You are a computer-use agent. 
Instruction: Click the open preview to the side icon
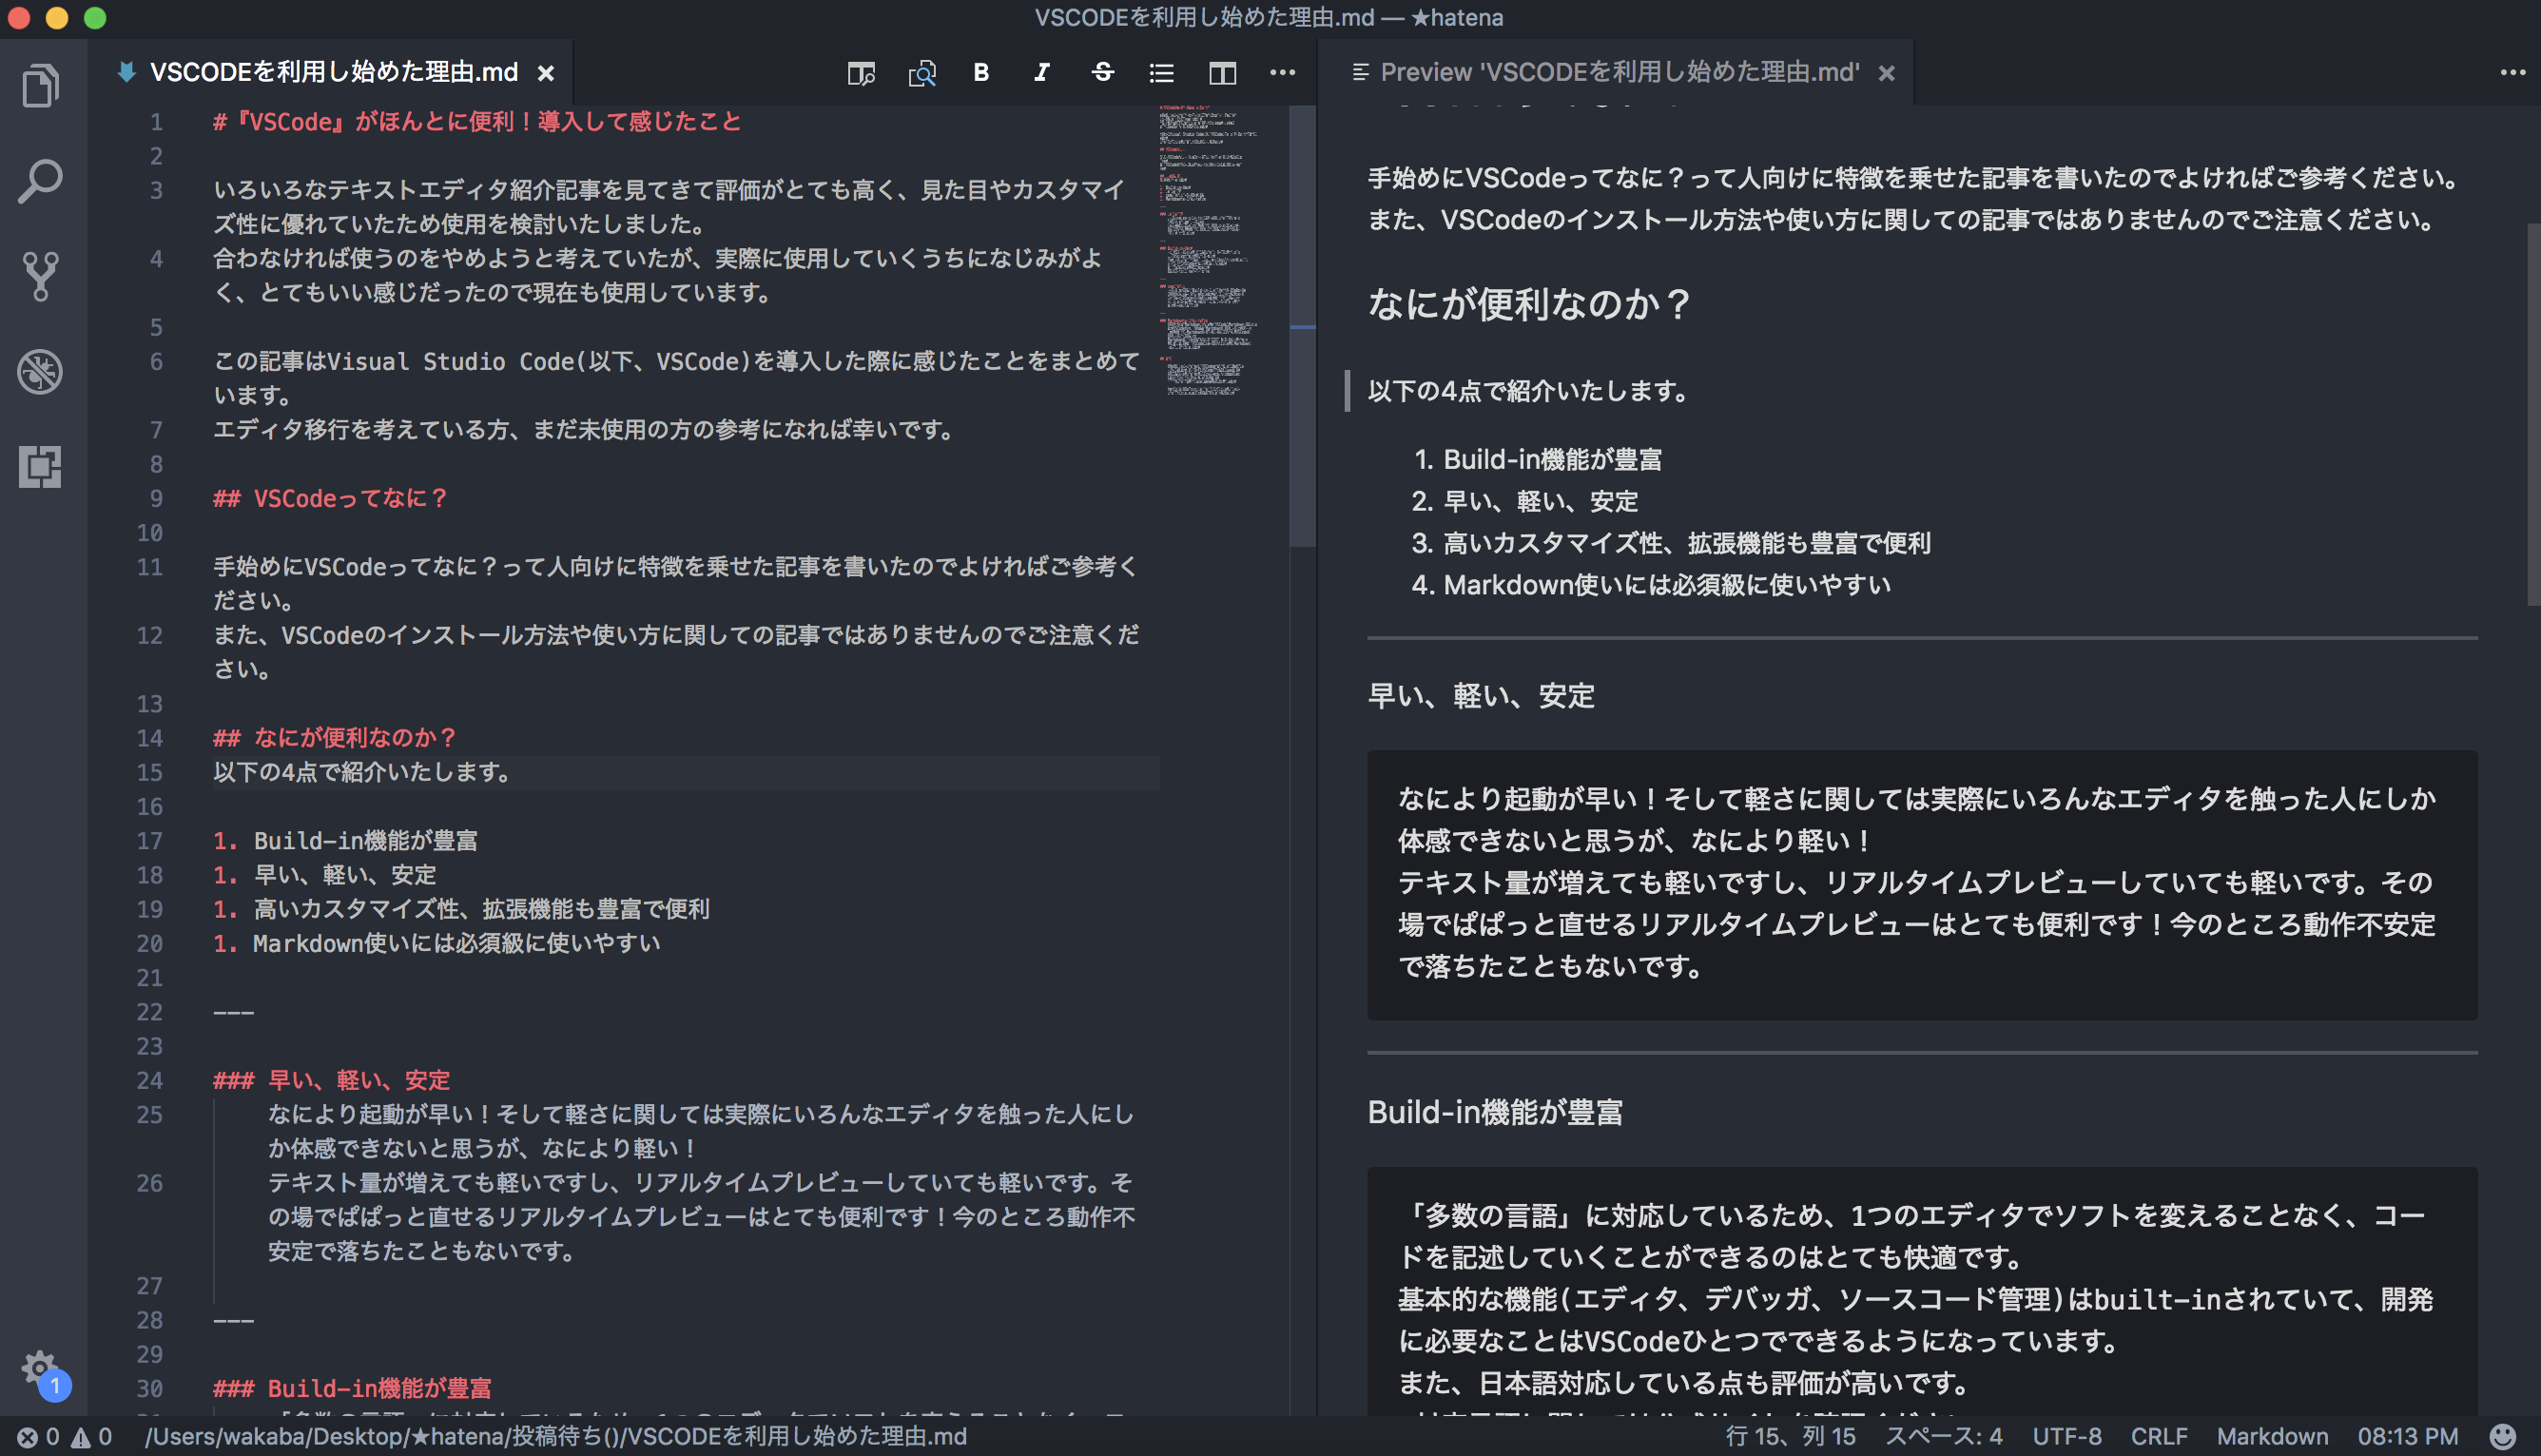pyautogui.click(x=861, y=73)
